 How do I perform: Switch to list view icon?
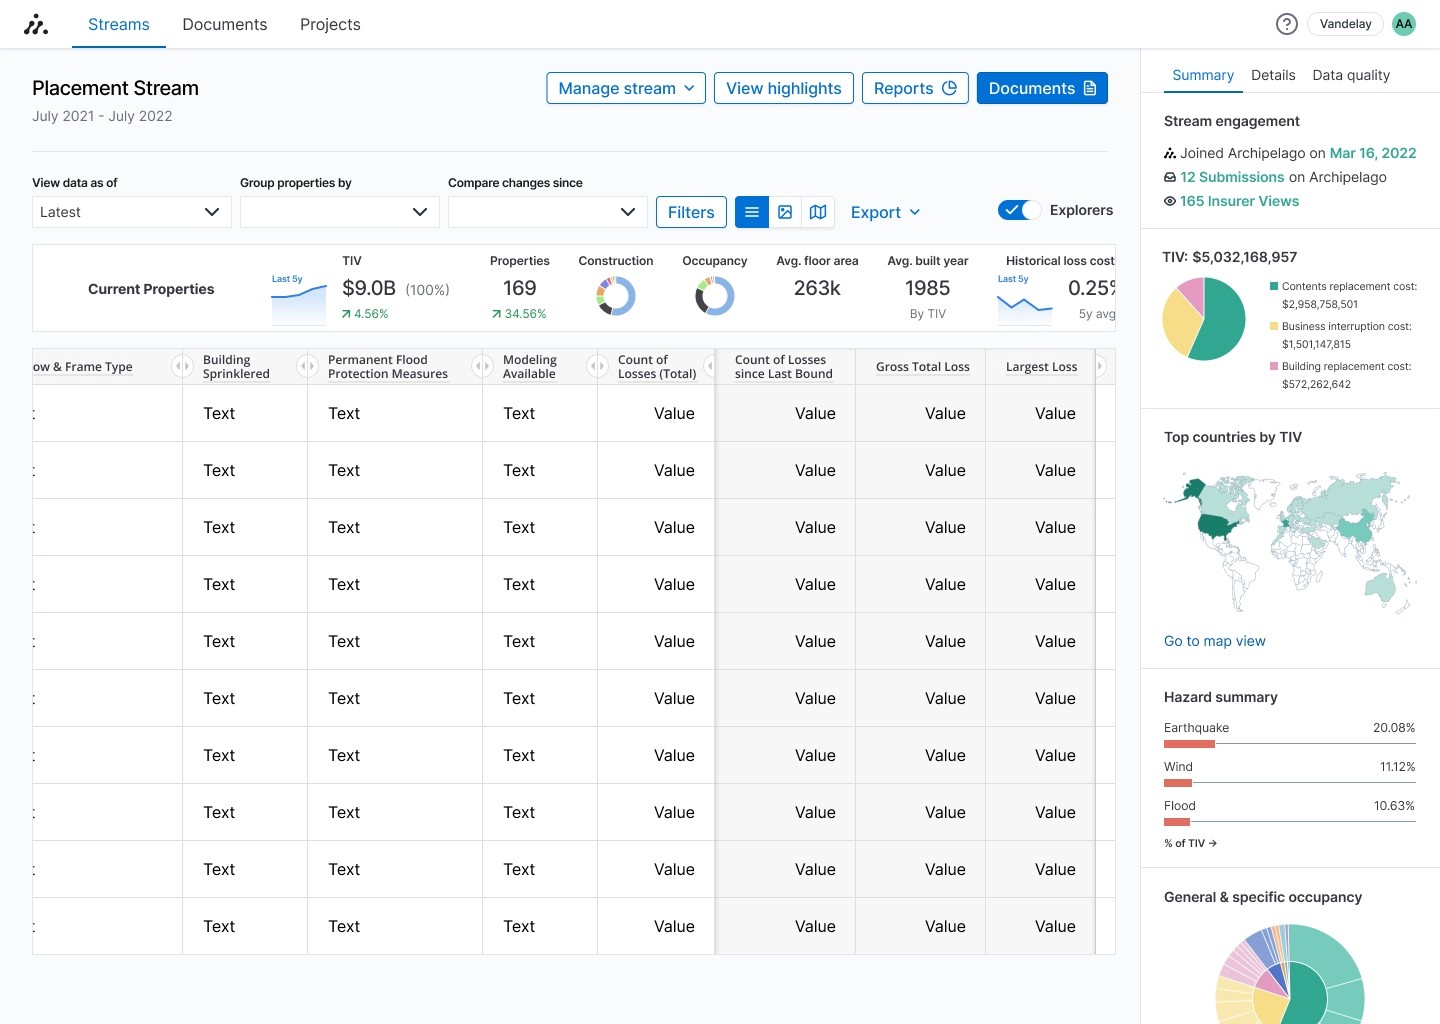pyautogui.click(x=752, y=212)
